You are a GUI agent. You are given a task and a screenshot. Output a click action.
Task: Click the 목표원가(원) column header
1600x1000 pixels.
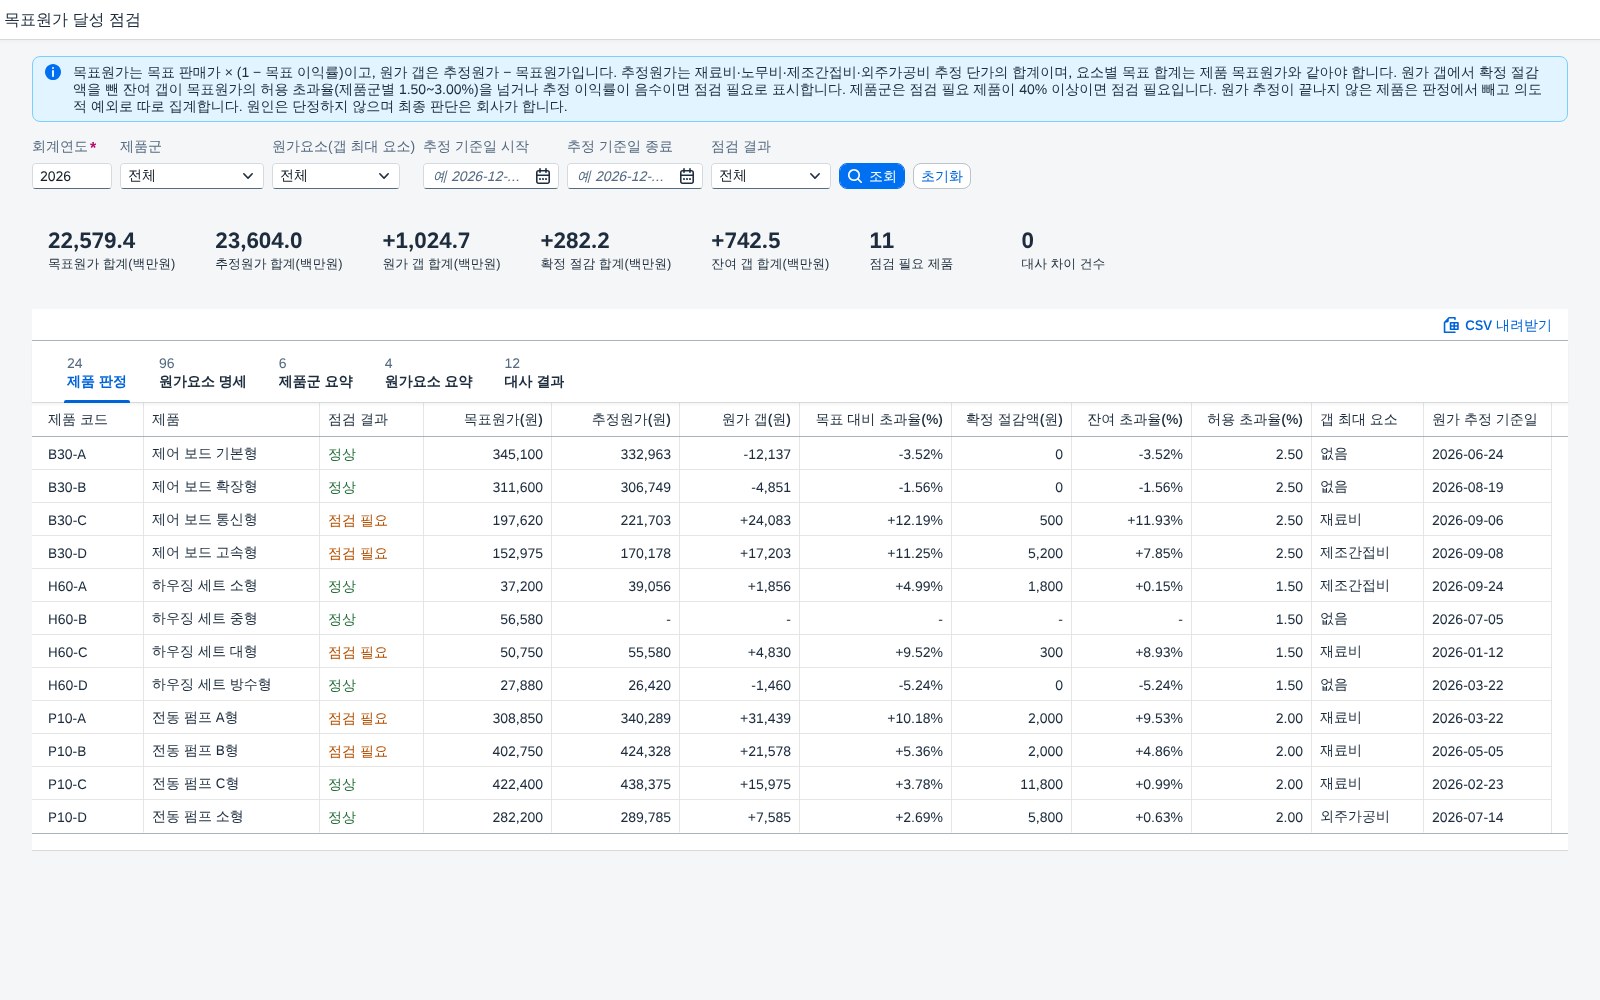click(488, 420)
